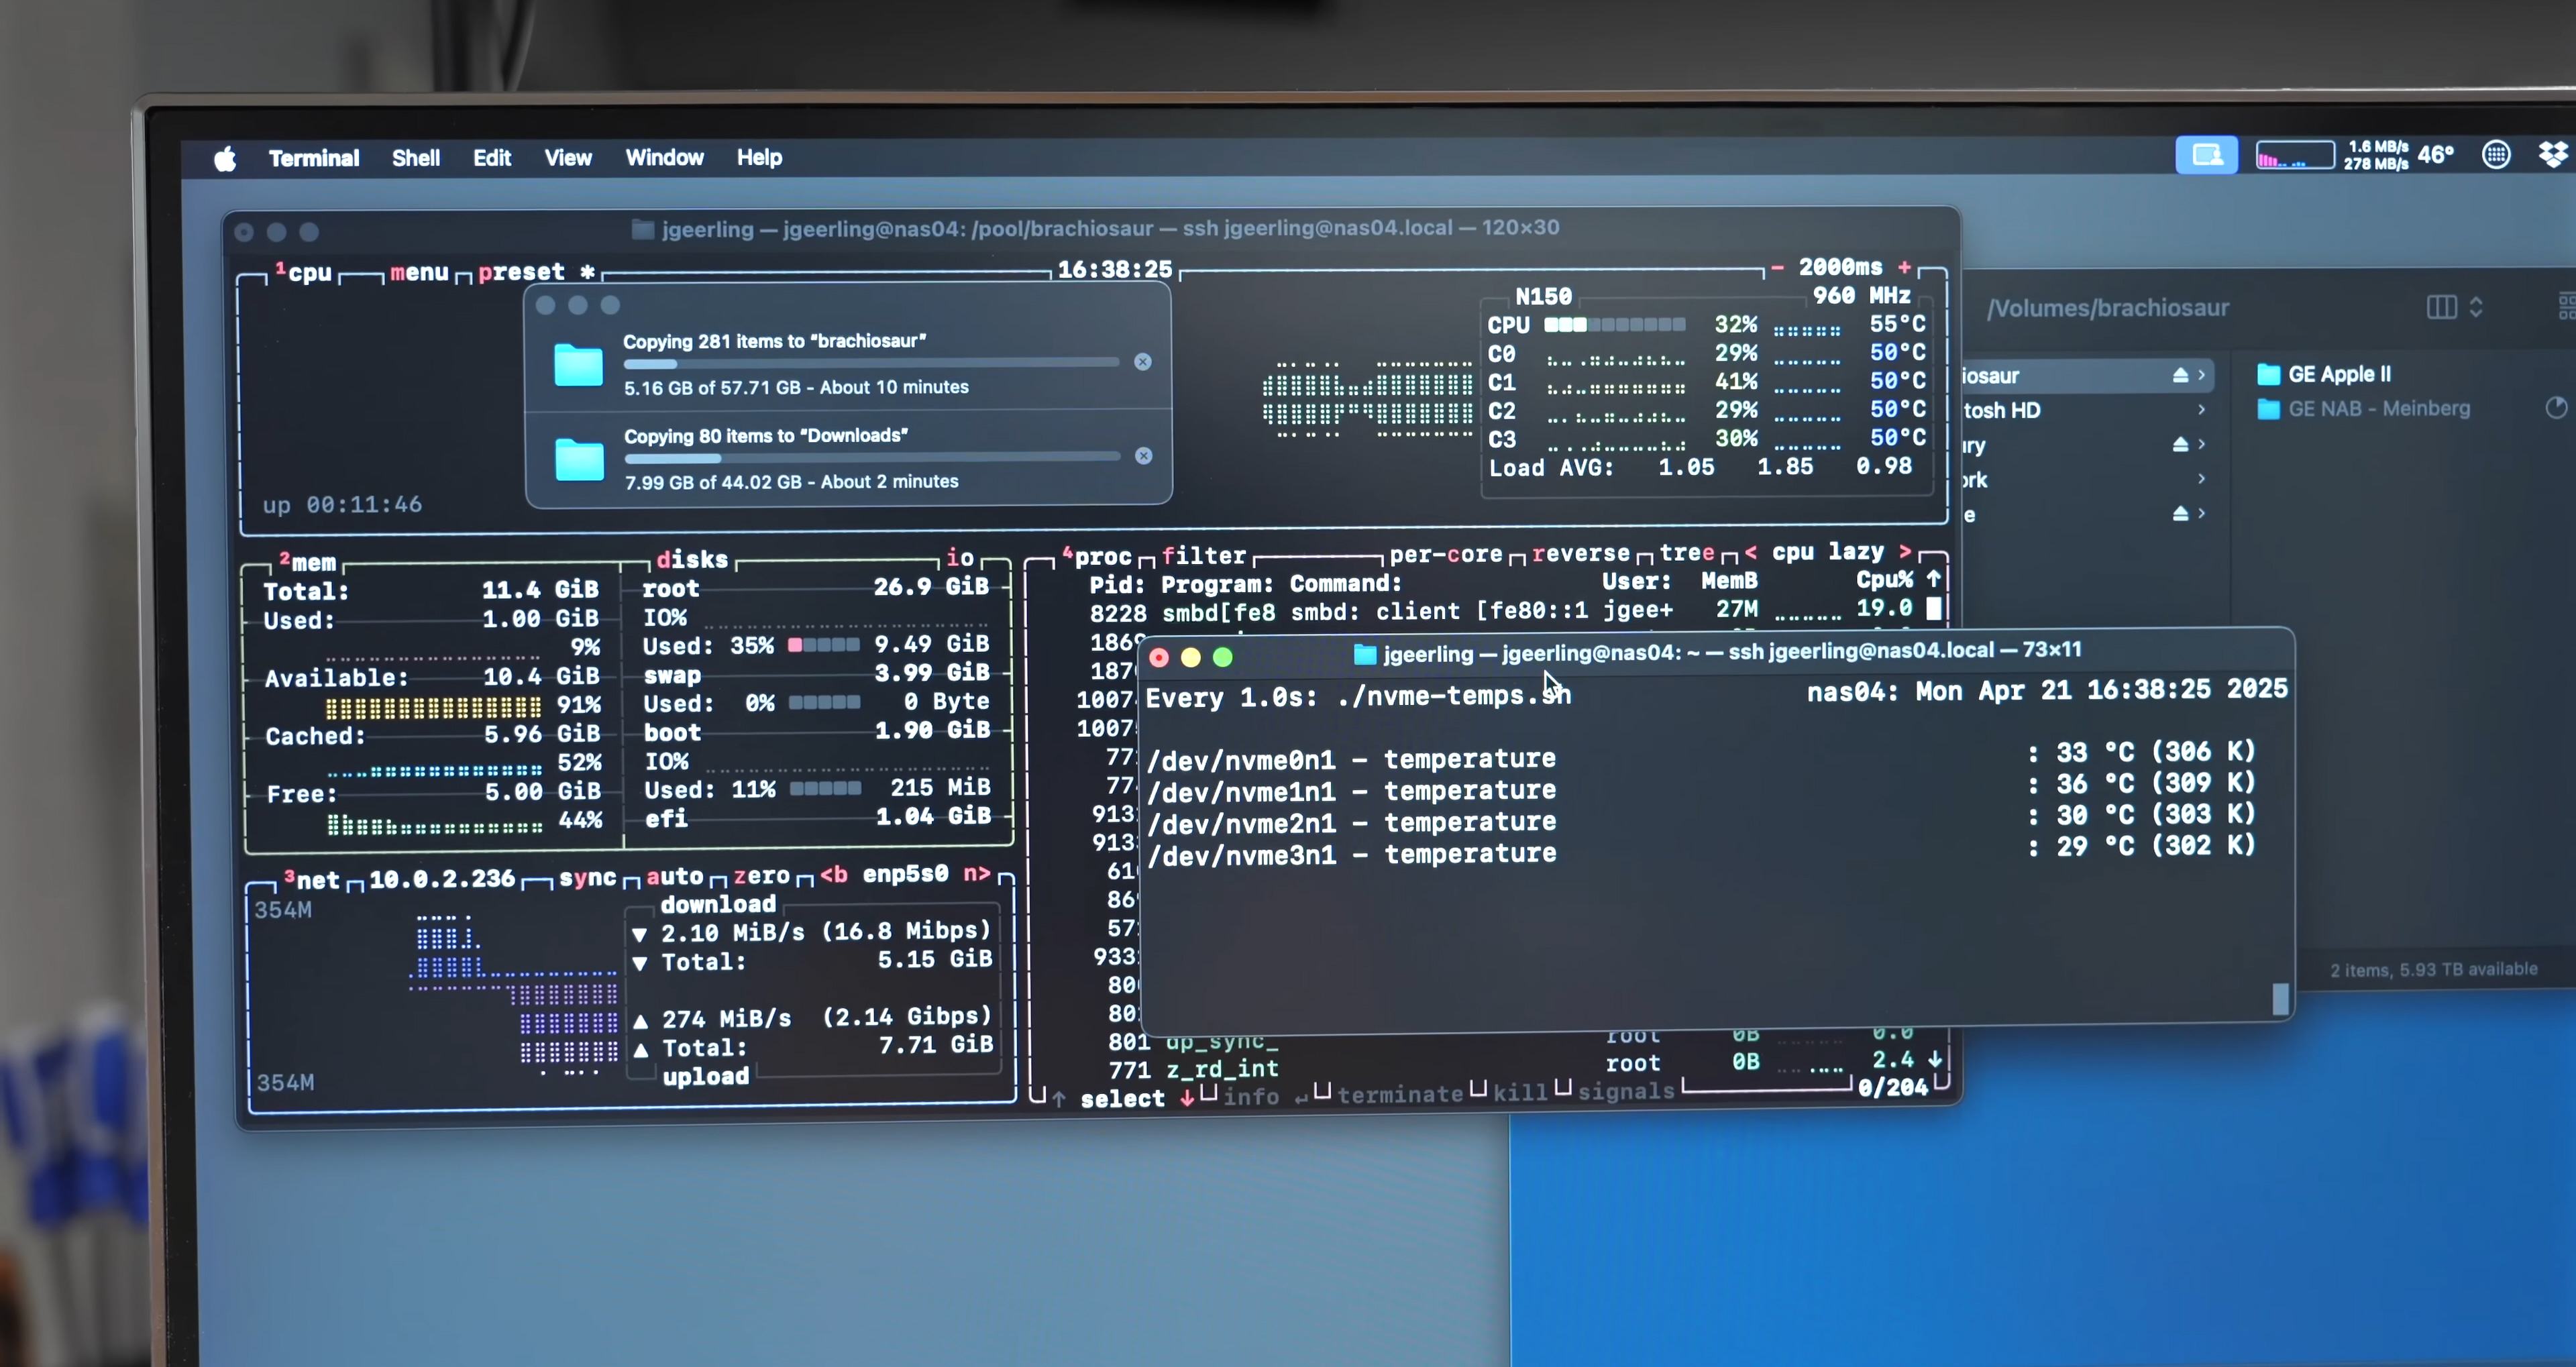Cancel the brachiosaur copy operation
2576x1367 pixels.
click(x=1142, y=362)
